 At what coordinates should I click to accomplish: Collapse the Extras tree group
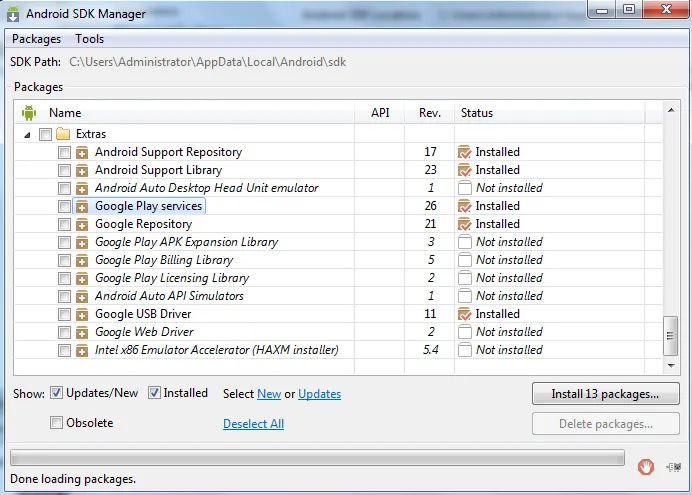[27, 135]
